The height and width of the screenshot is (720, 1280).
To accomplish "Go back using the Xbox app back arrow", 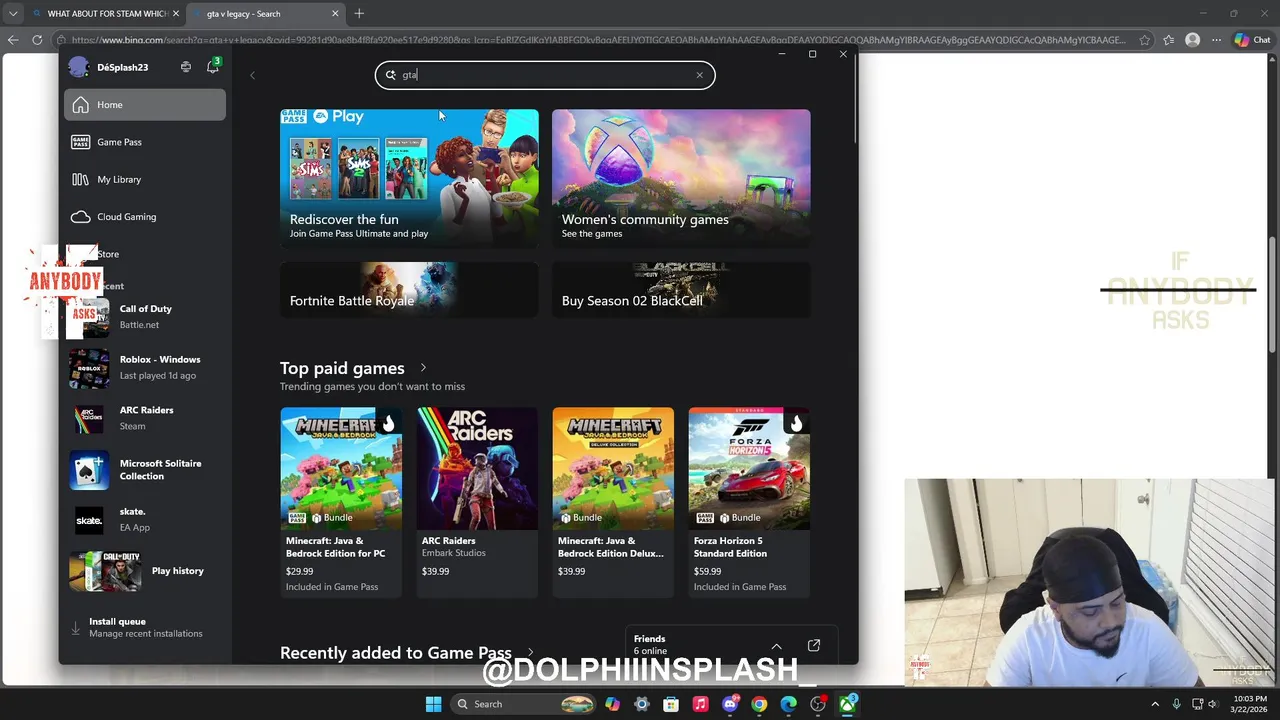I will click(252, 75).
